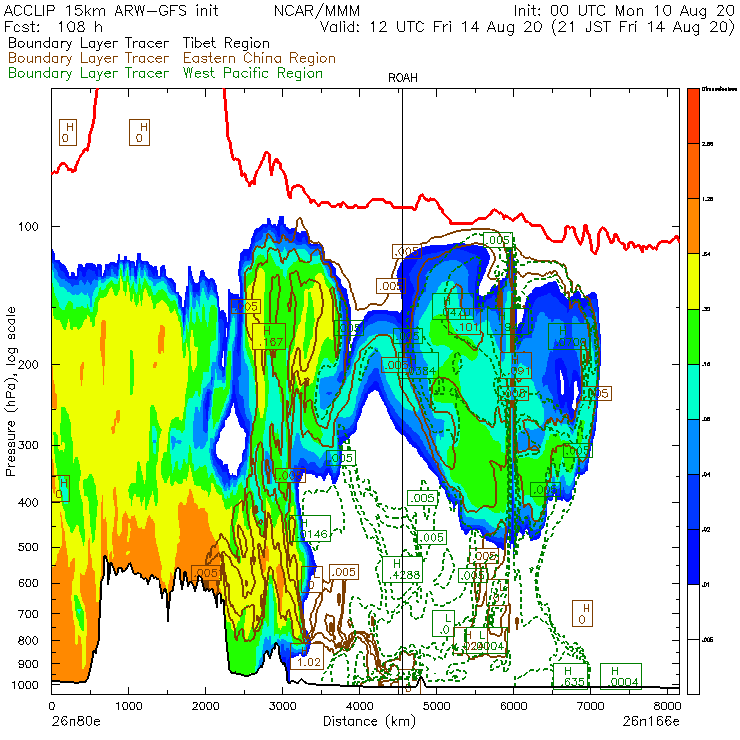
Task: Click the 'Pressure (hPa), log scale' axis title
Action: pos(11,391)
